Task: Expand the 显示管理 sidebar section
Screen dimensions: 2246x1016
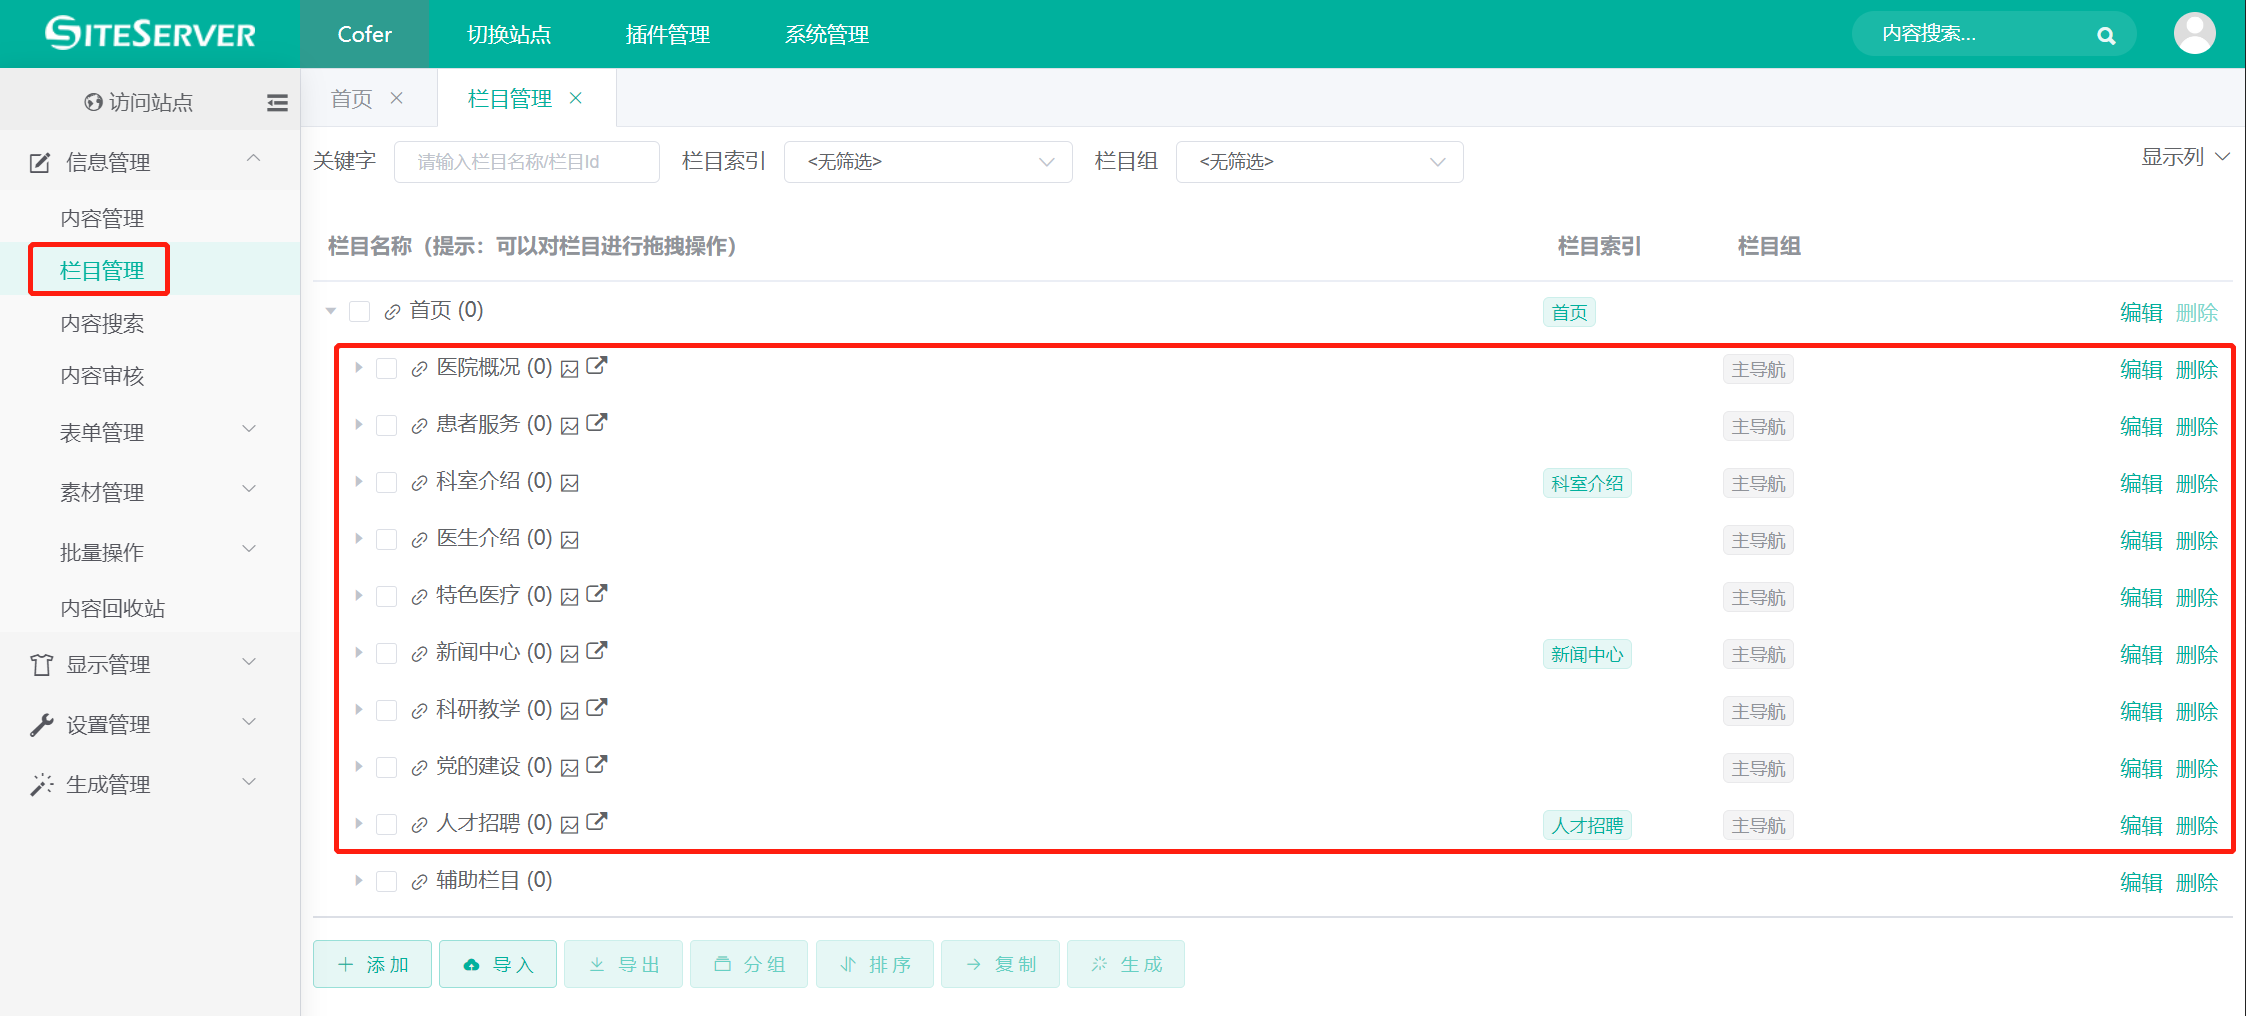Action: click(x=150, y=664)
